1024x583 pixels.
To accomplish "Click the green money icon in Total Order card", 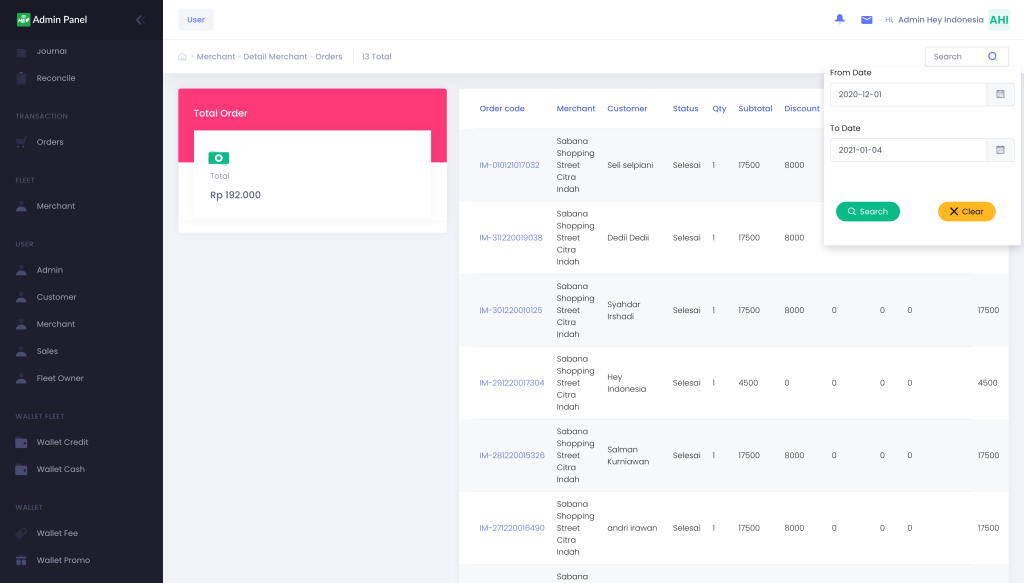I will click(x=219, y=158).
